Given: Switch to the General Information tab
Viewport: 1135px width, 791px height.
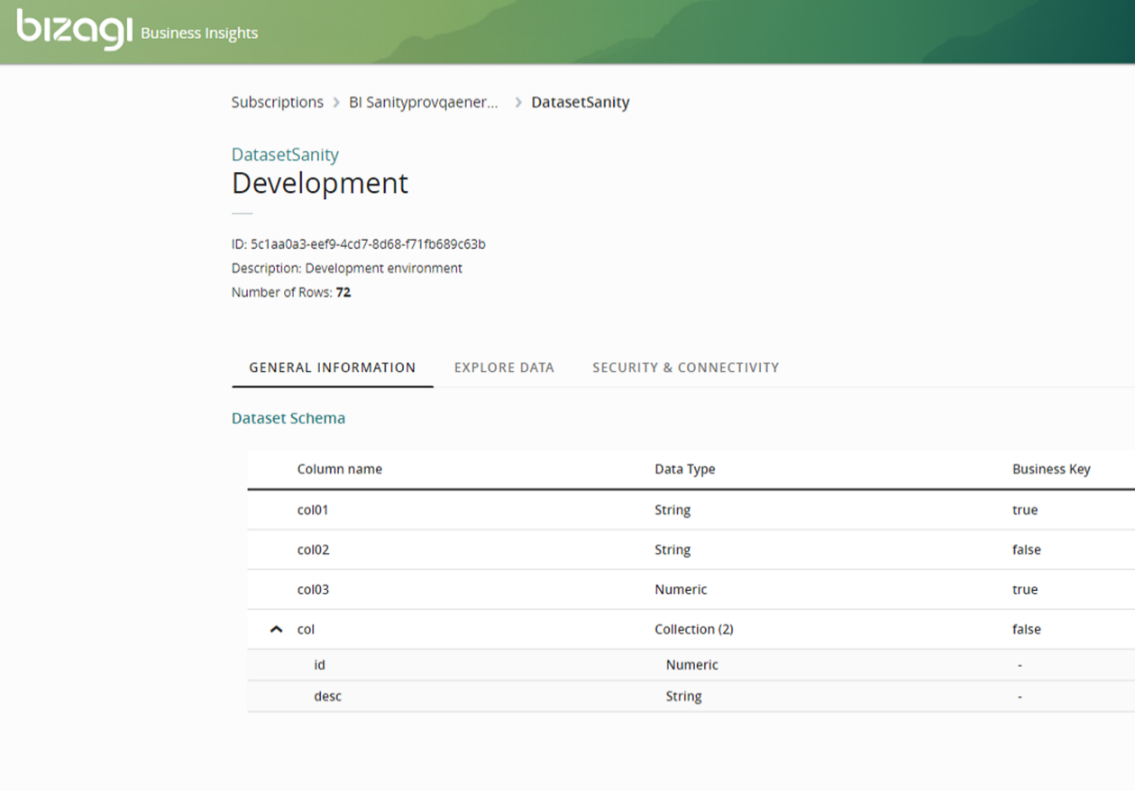Looking at the screenshot, I should (x=332, y=368).
